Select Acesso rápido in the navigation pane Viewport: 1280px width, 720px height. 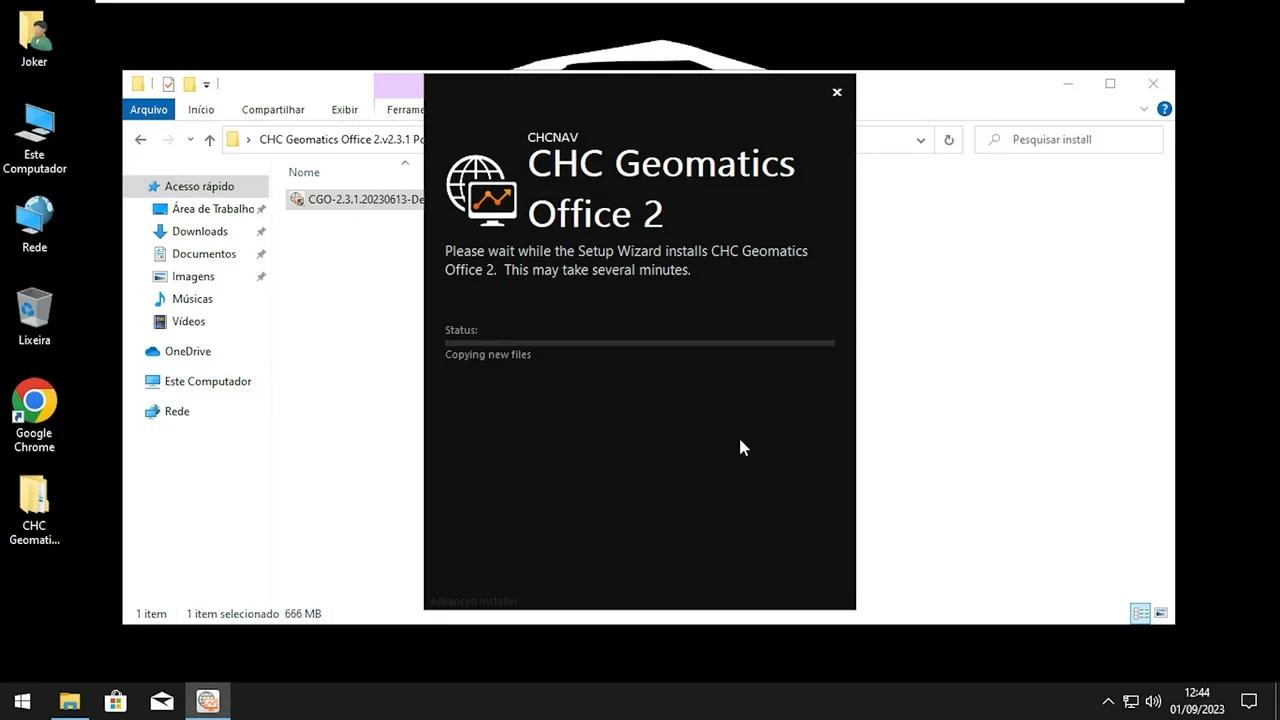(x=197, y=186)
